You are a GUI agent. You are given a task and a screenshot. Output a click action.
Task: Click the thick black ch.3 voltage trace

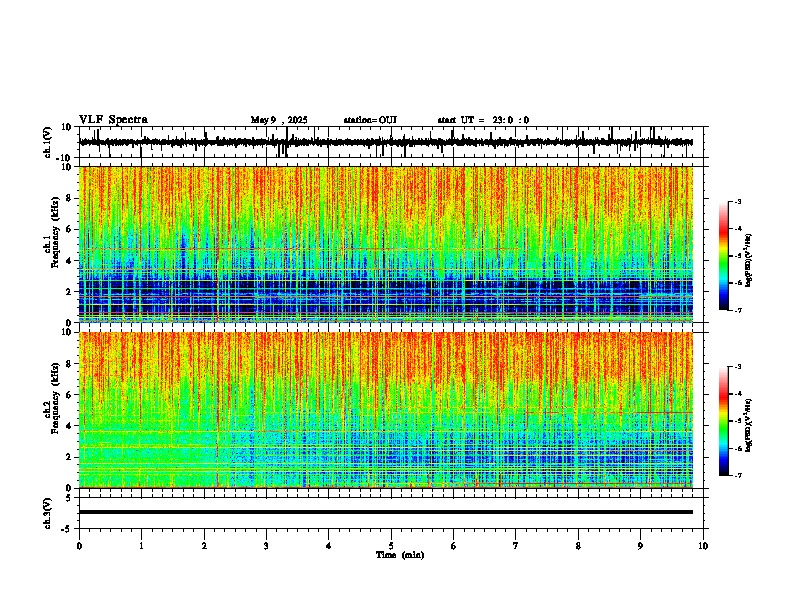386,512
